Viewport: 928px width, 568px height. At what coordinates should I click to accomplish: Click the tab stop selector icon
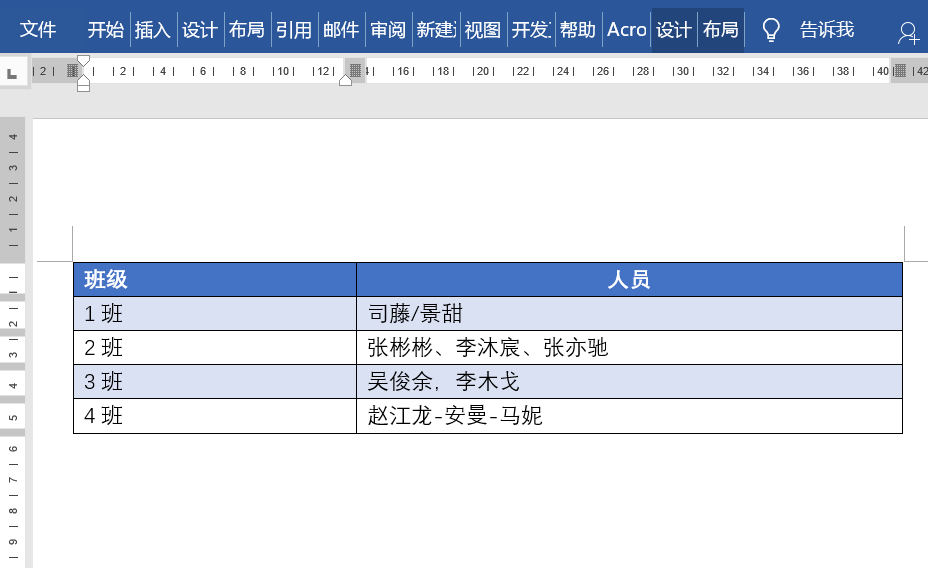(12, 73)
